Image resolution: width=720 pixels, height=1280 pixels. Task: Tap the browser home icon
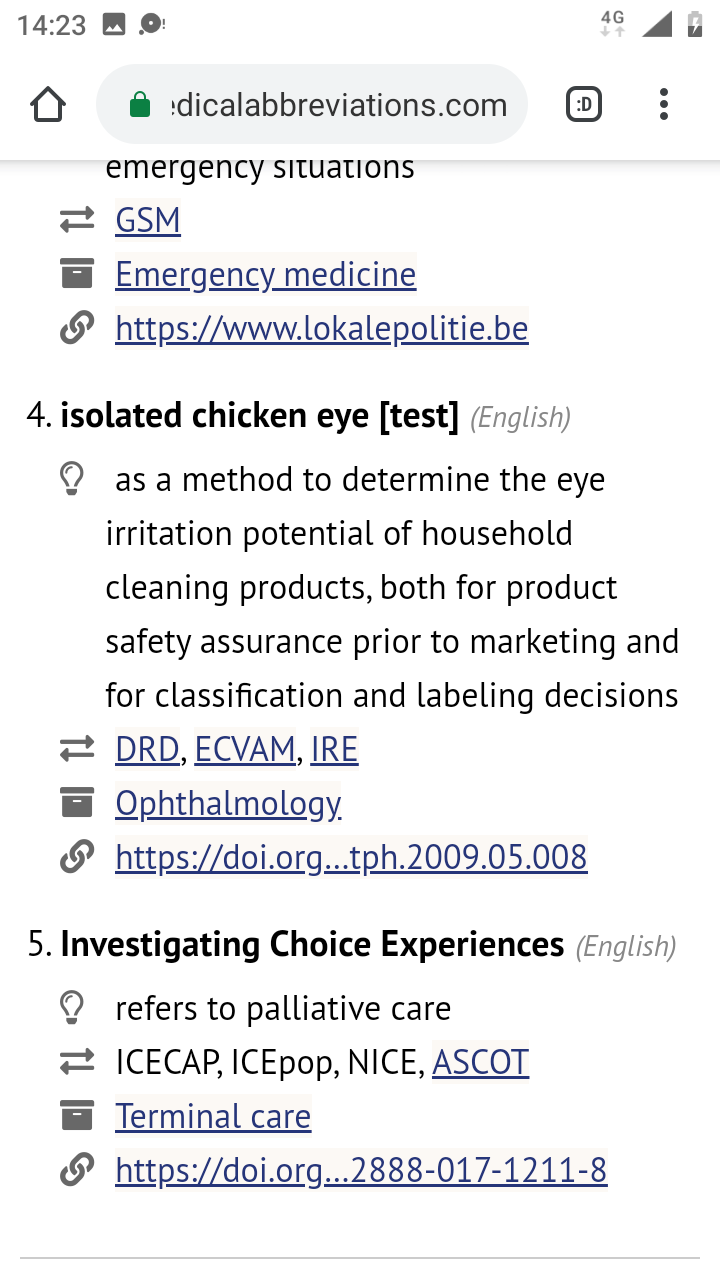point(48,105)
